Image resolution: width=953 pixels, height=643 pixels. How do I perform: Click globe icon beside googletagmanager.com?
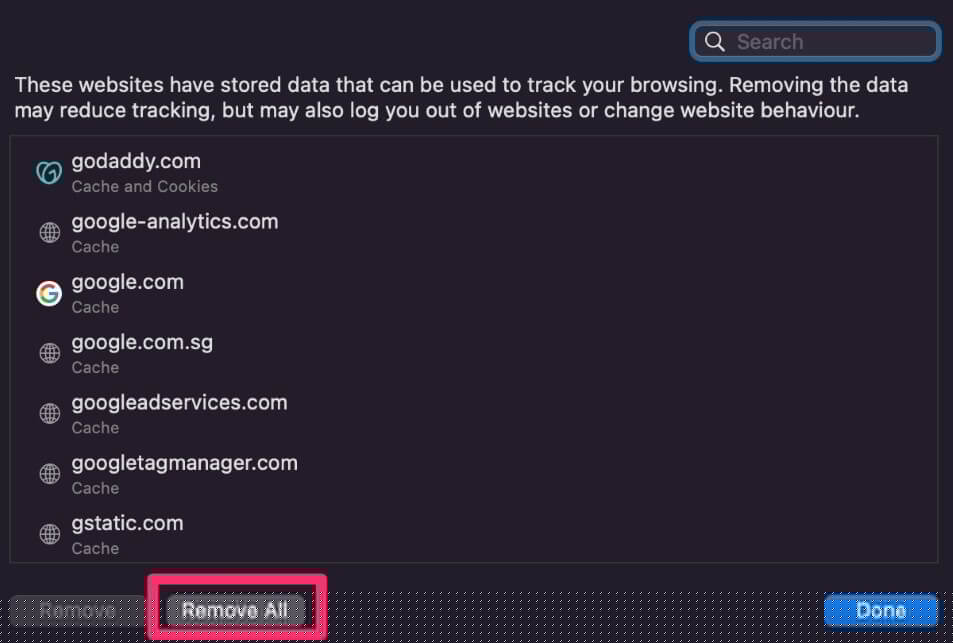click(49, 474)
